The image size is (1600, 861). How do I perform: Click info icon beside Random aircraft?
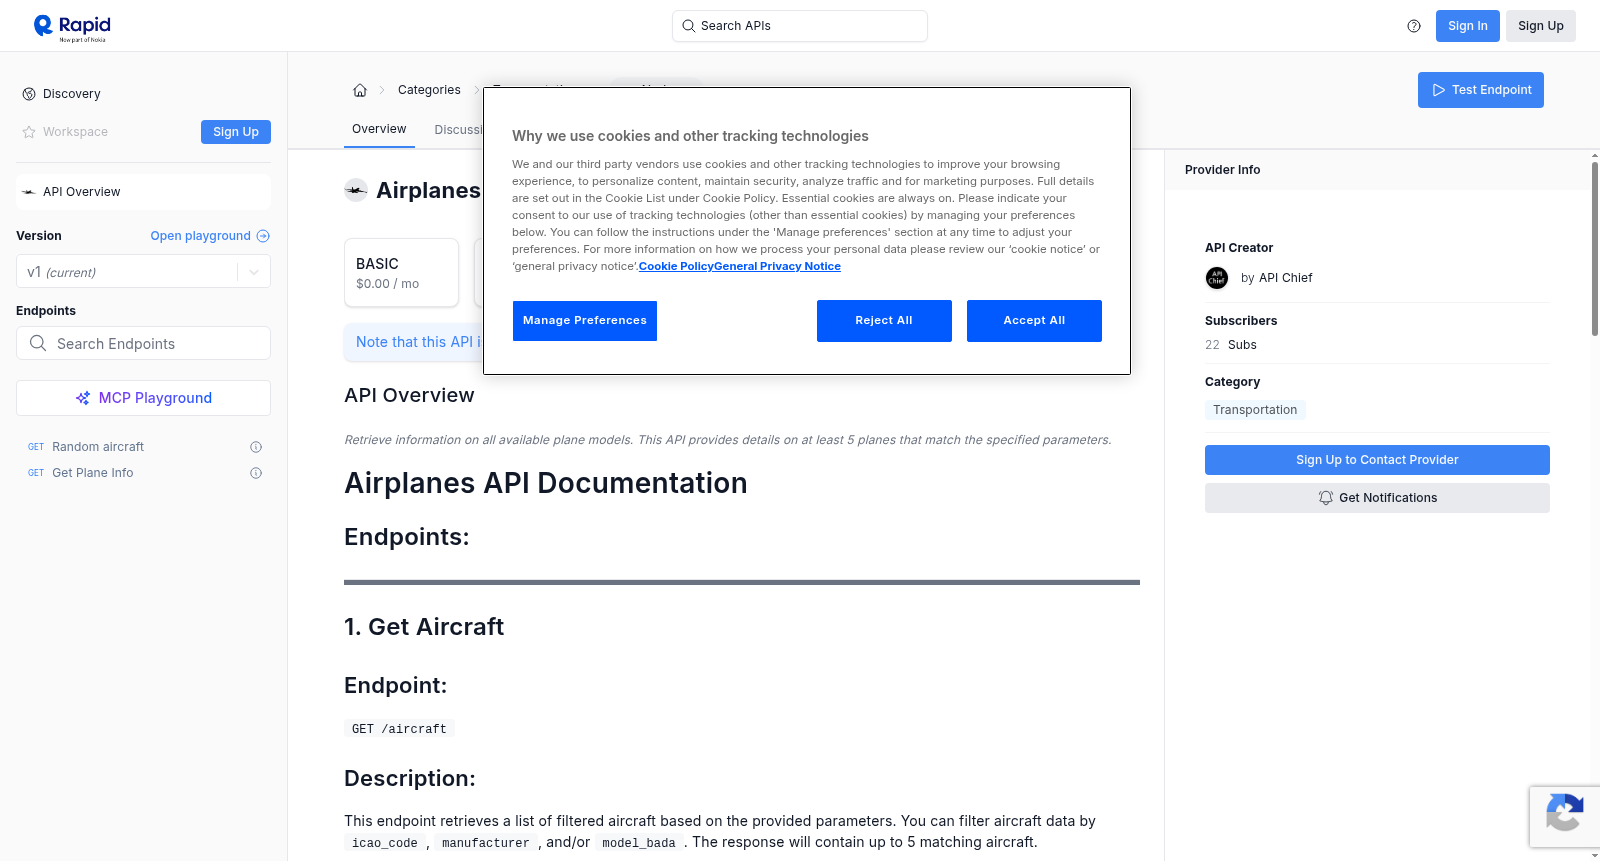click(256, 447)
